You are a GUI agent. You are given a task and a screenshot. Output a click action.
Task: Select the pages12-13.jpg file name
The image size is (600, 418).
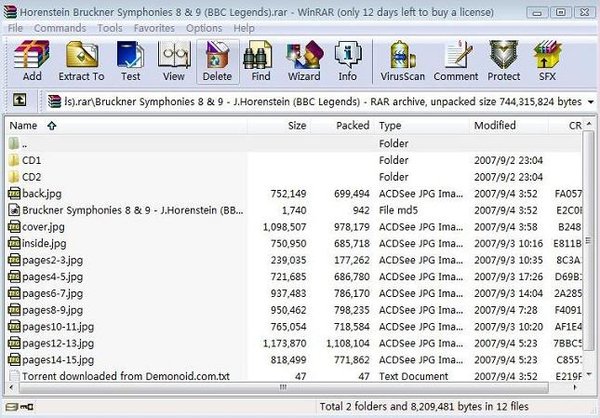[x=58, y=343]
